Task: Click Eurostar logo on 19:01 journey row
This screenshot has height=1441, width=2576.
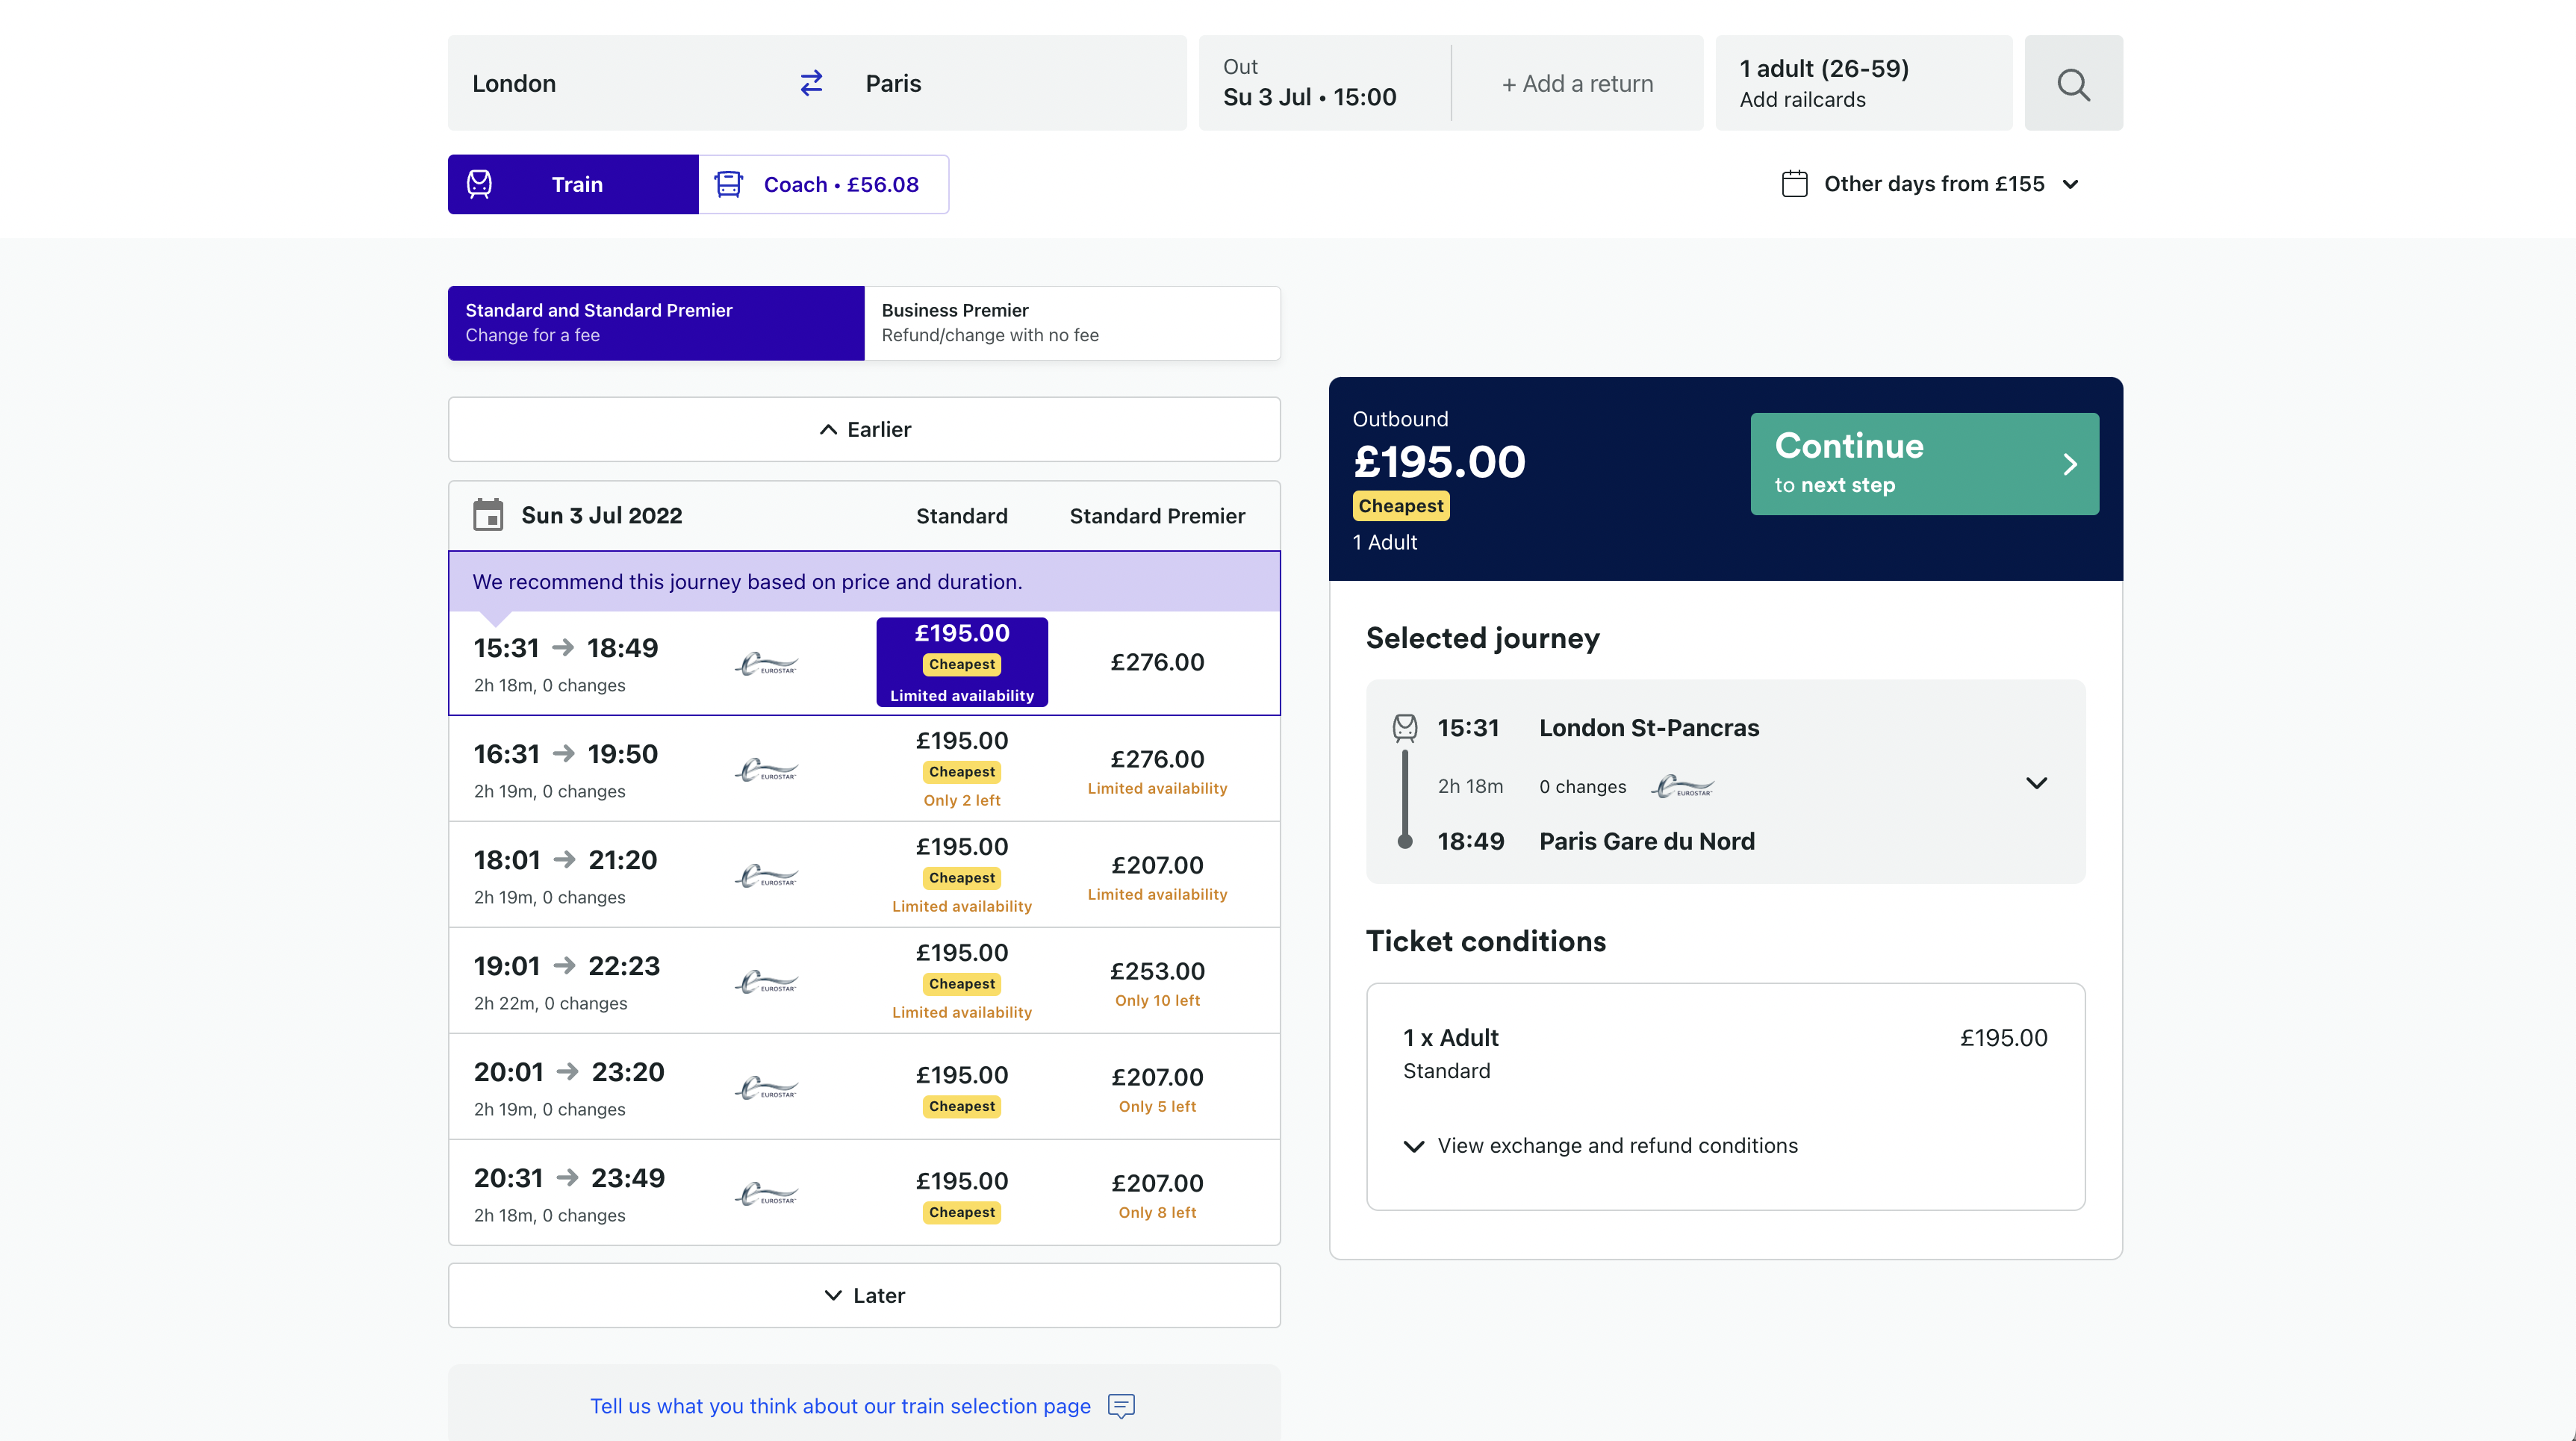Action: pos(767,982)
